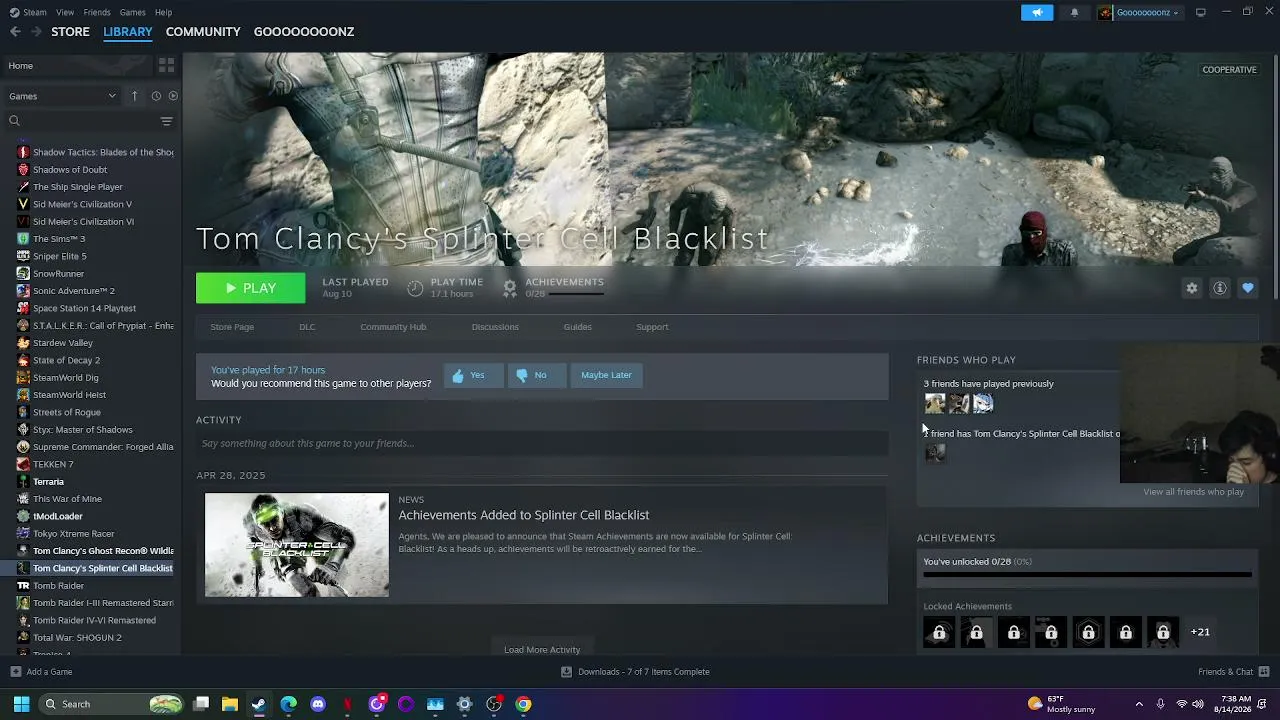The image size is (1280, 720).
Task: Open game settings gear icon
Action: [x=1192, y=288]
